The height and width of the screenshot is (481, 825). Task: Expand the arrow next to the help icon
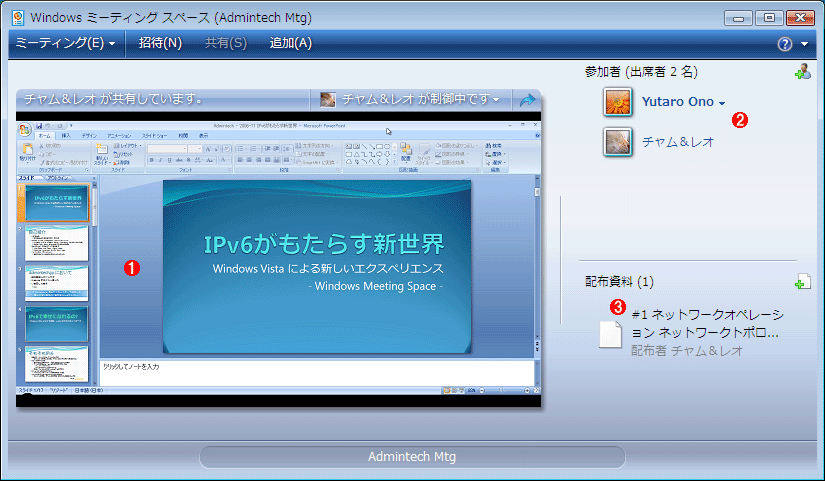click(804, 44)
